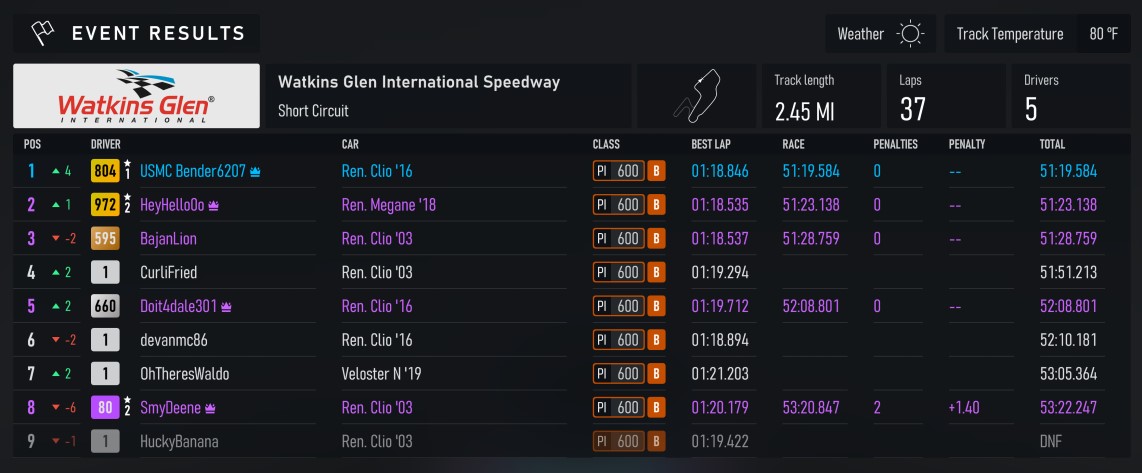Select driver name Doit4dale301

(178, 306)
